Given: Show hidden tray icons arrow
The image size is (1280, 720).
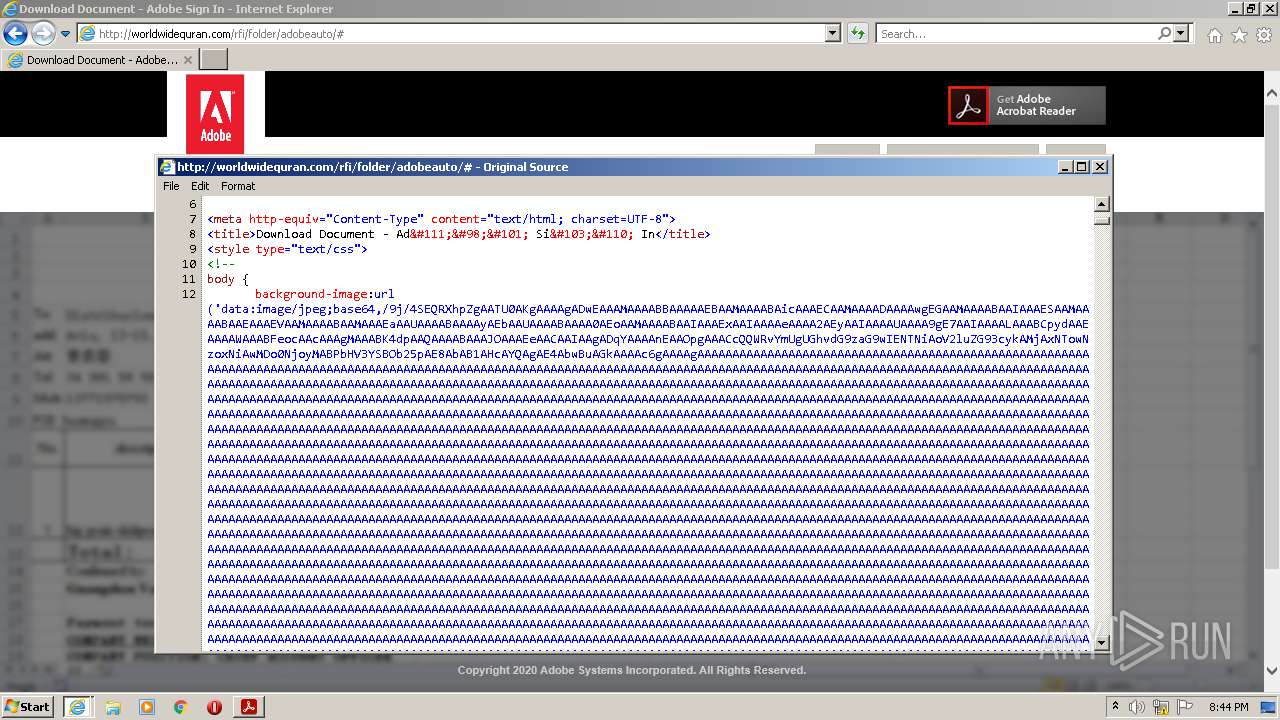Looking at the screenshot, I should coord(1116,706).
